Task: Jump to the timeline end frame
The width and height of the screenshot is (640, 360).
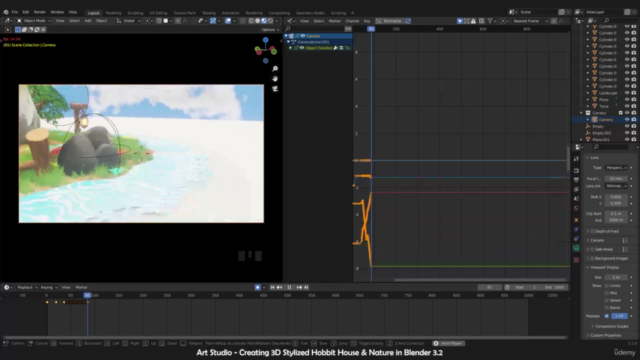Action: point(306,287)
